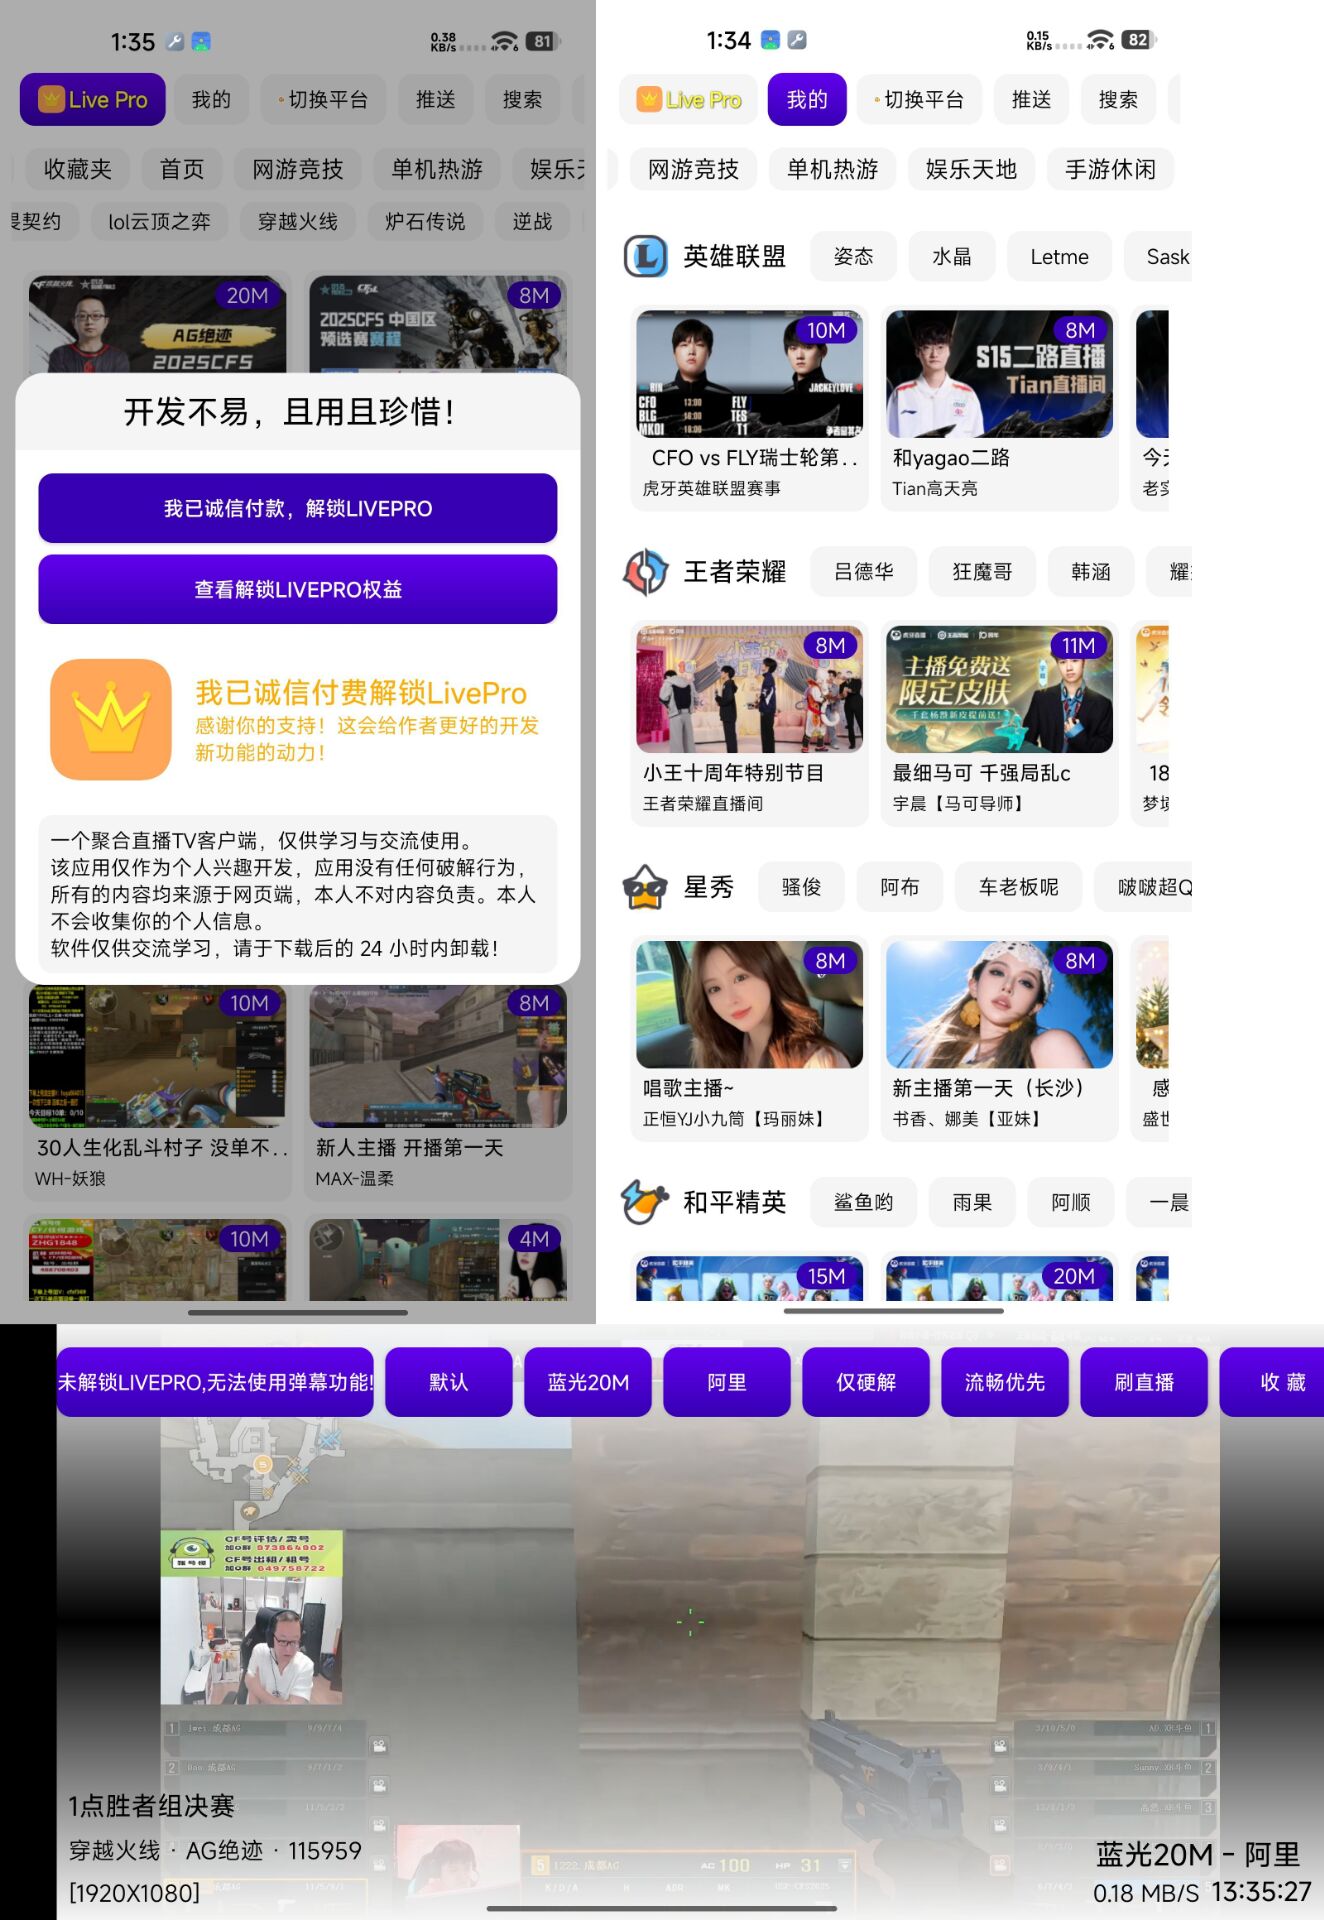The width and height of the screenshot is (1324, 1920).
Task: Open 我的 tab in right screen
Action: pos(807,99)
